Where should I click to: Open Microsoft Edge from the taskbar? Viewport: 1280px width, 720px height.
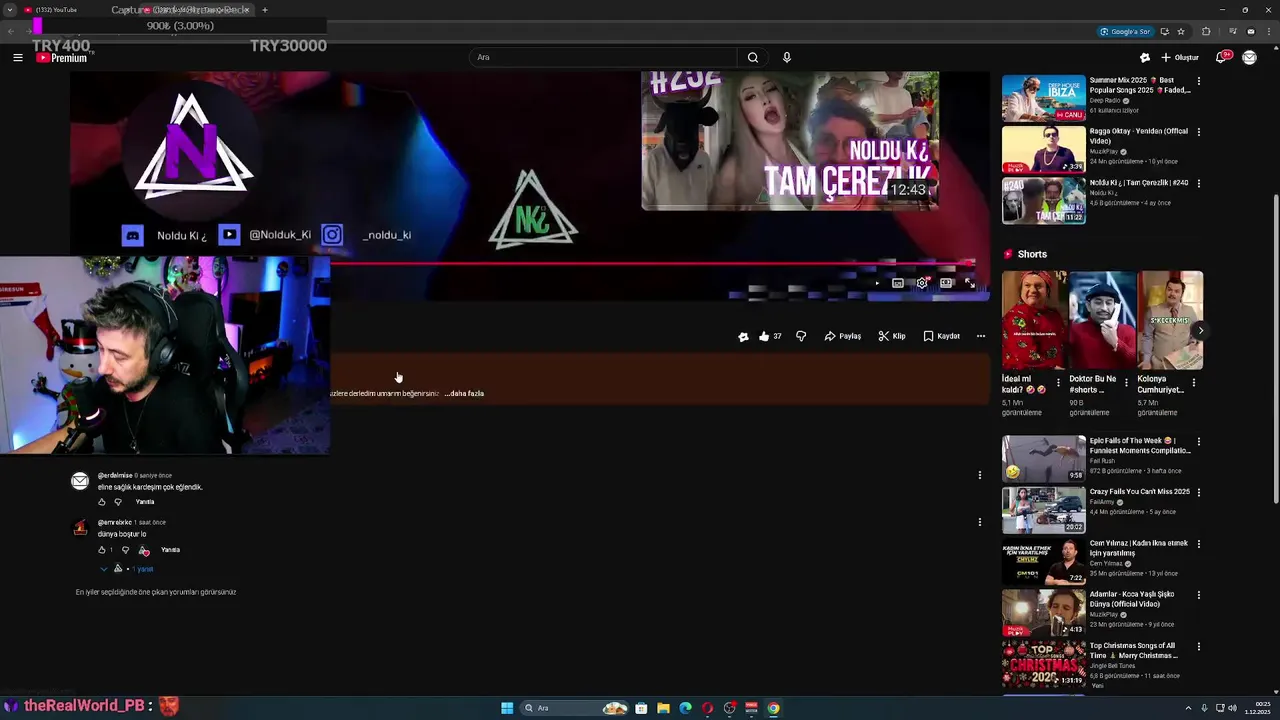685,708
